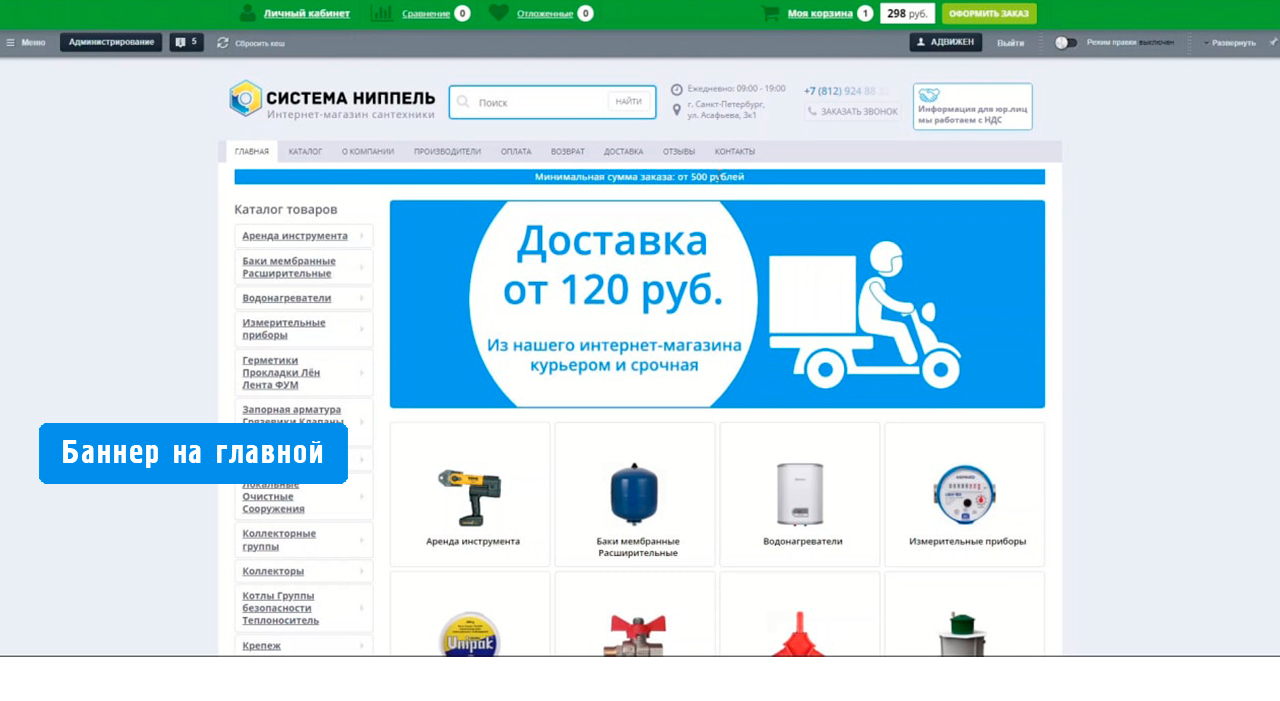Open the Измерительные приборы category card
Viewport: 1280px width, 701px height.
pos(965,494)
